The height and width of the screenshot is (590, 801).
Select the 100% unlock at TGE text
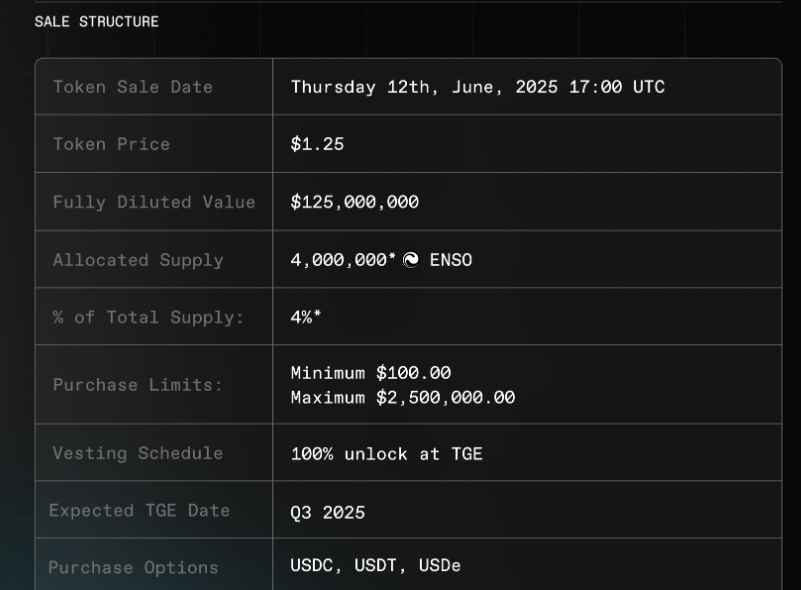[387, 454]
